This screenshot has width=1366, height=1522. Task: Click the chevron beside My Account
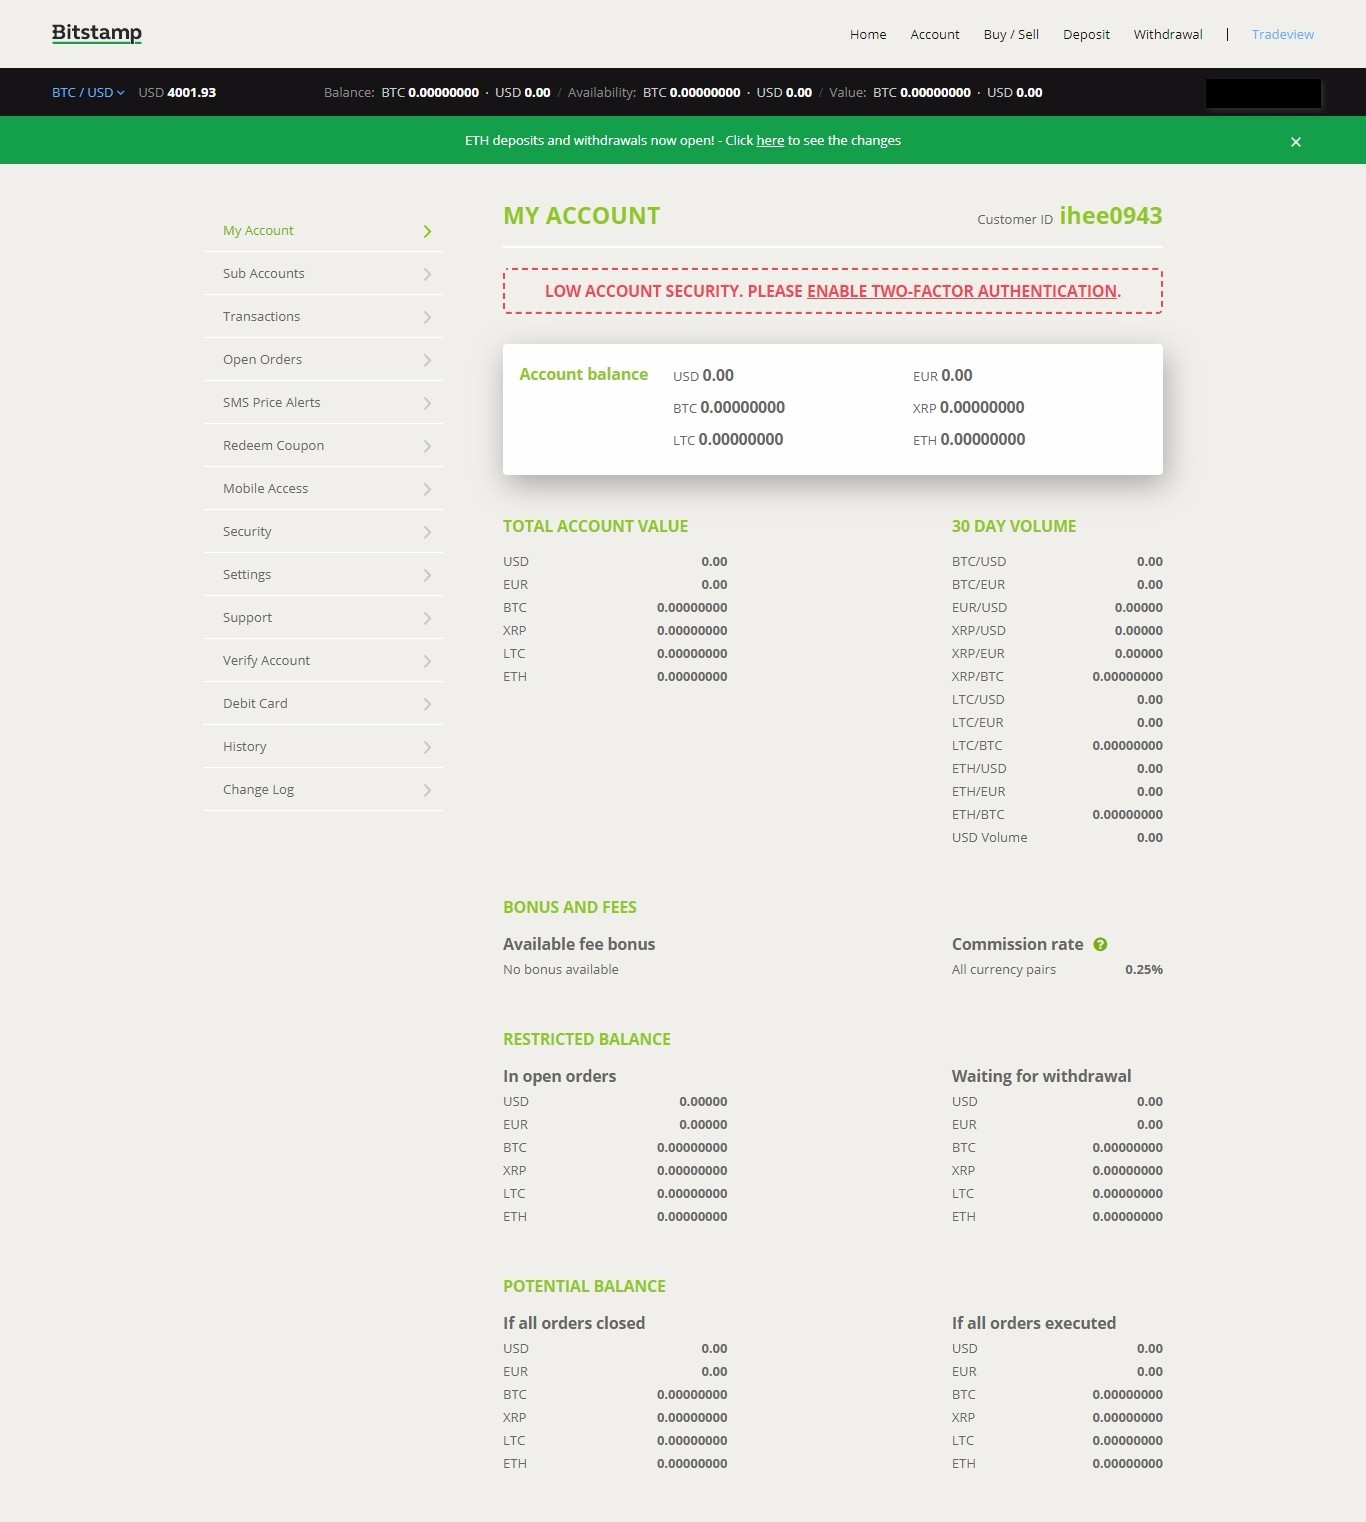pos(427,231)
